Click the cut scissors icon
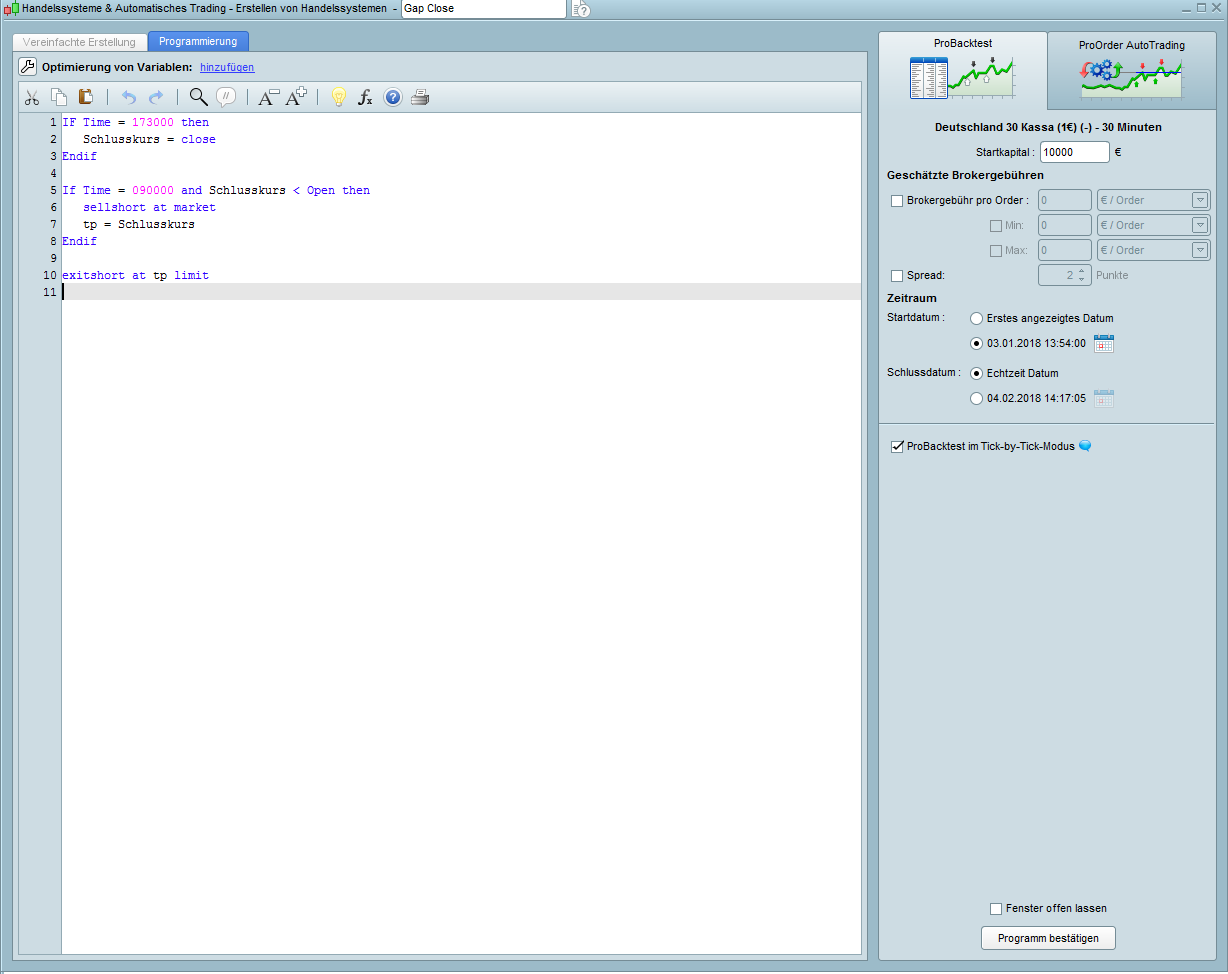The image size is (1228, 974). (32, 97)
